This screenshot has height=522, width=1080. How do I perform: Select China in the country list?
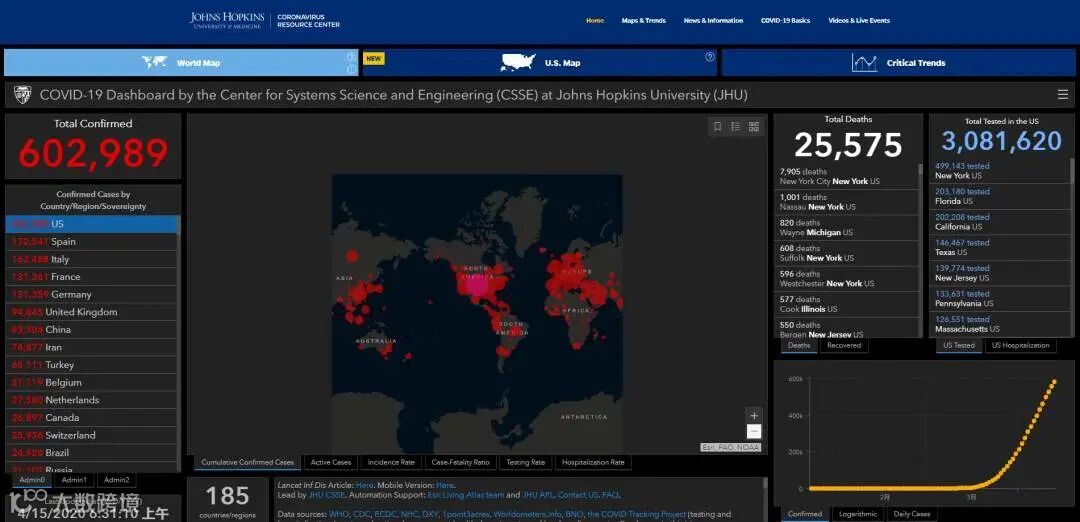(x=92, y=330)
